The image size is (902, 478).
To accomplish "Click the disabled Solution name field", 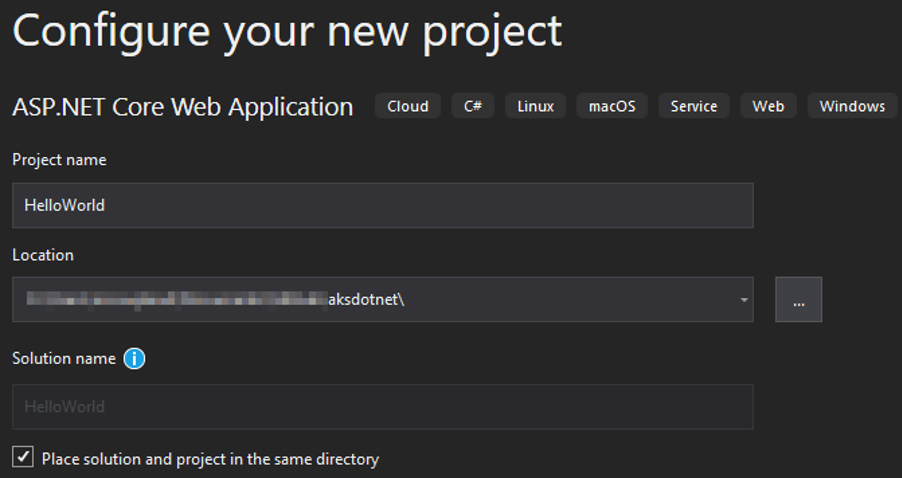I will 382,407.
